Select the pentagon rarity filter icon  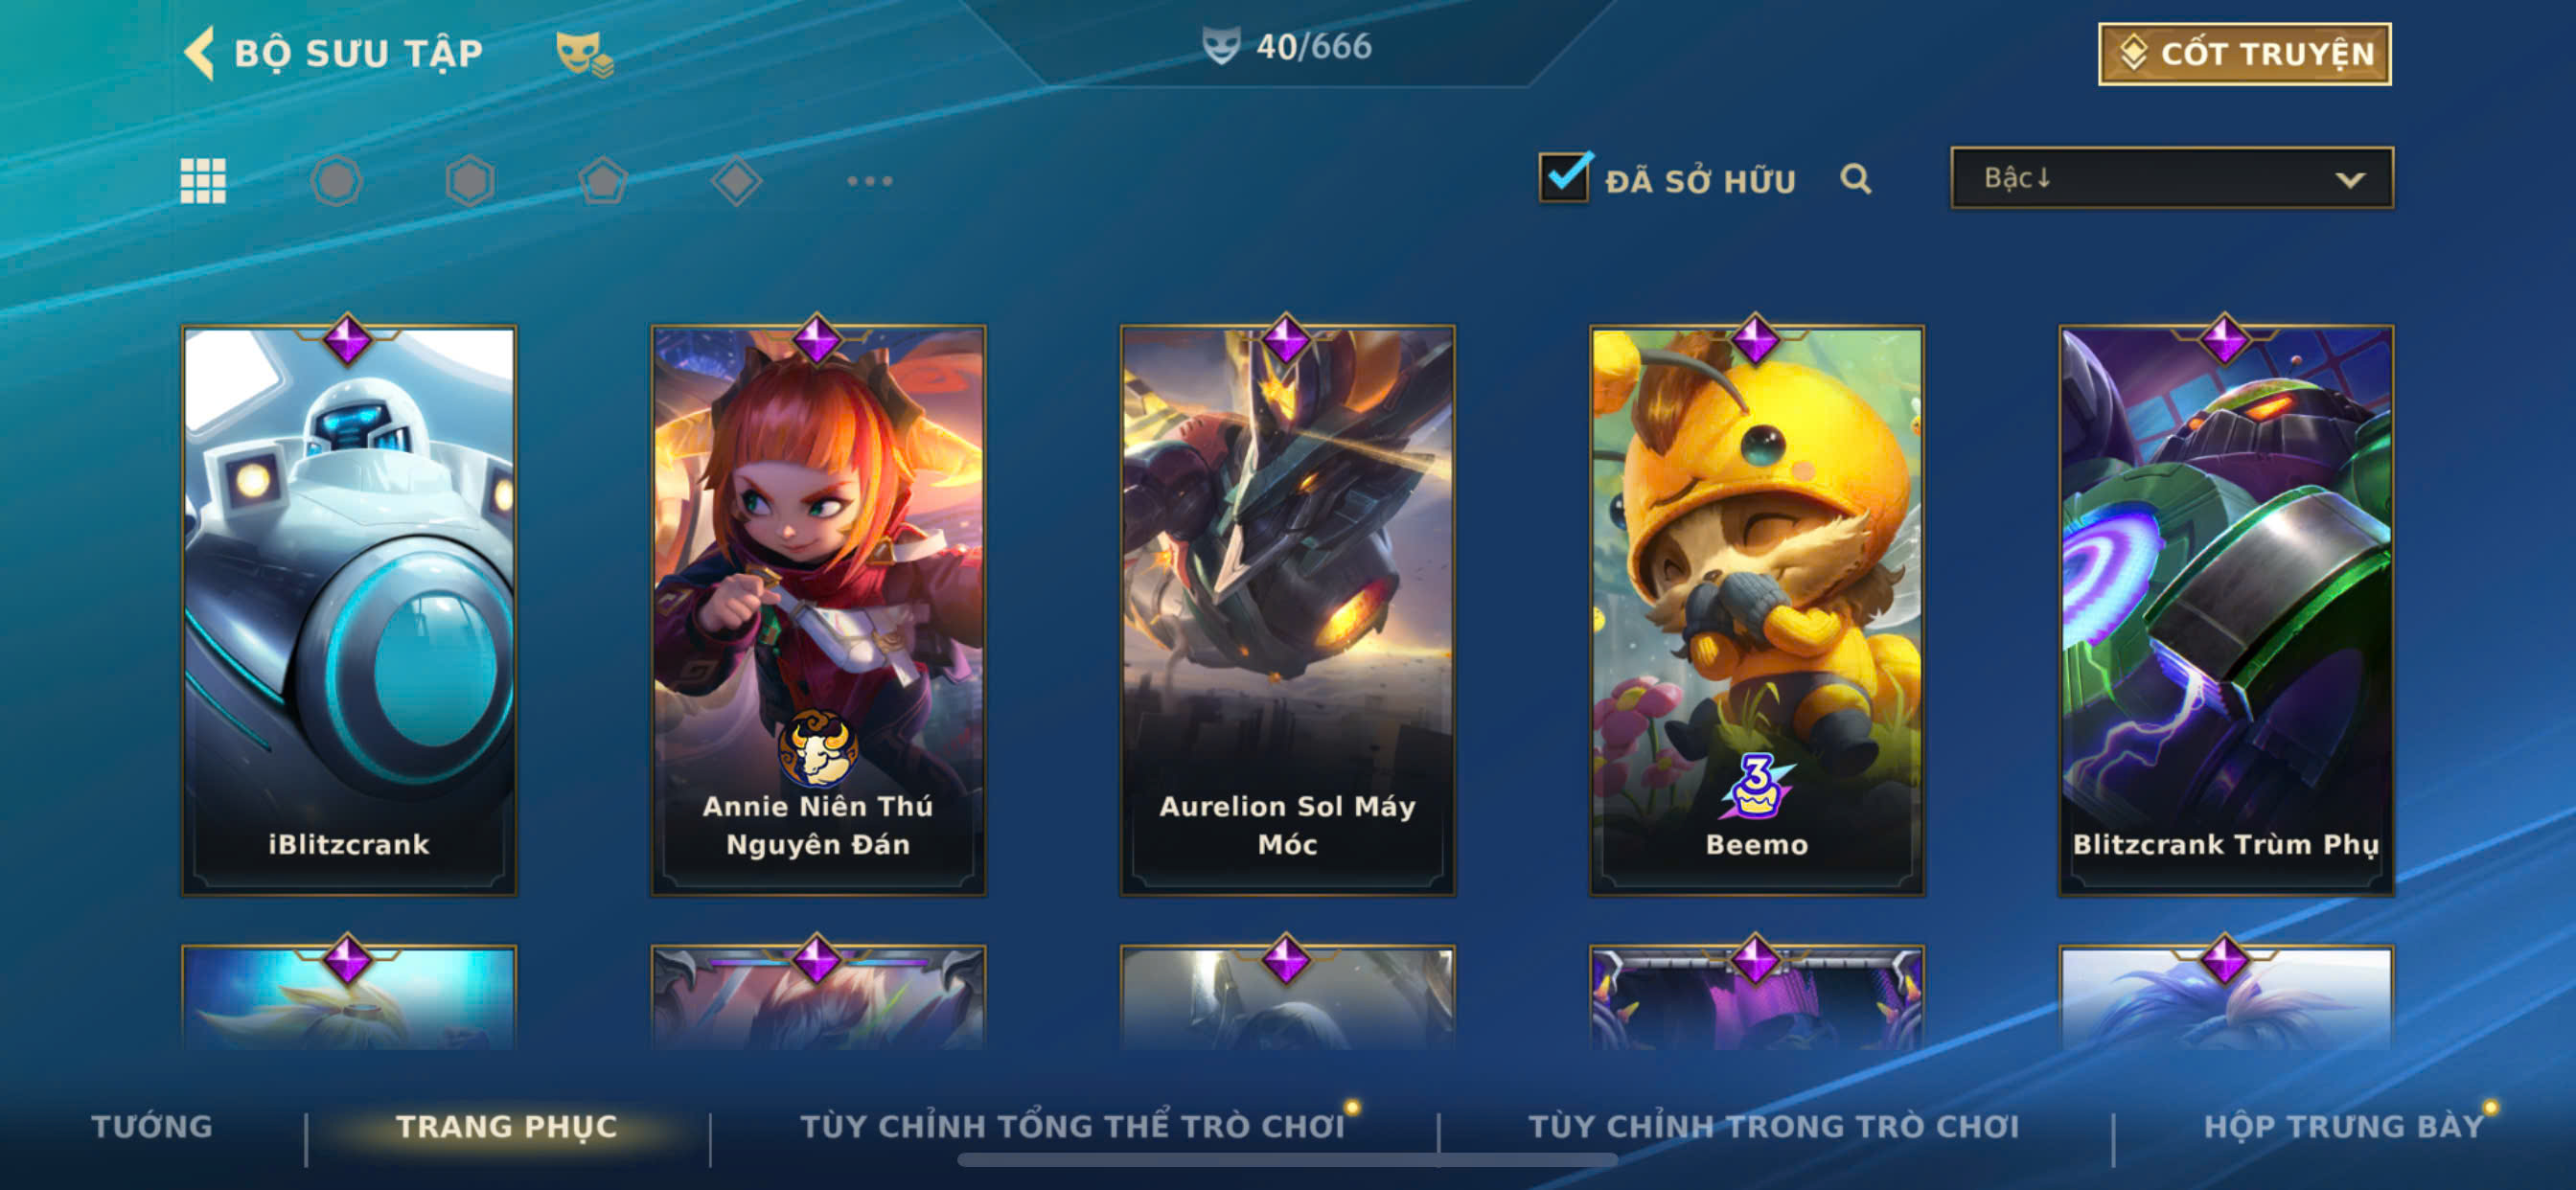tap(603, 181)
